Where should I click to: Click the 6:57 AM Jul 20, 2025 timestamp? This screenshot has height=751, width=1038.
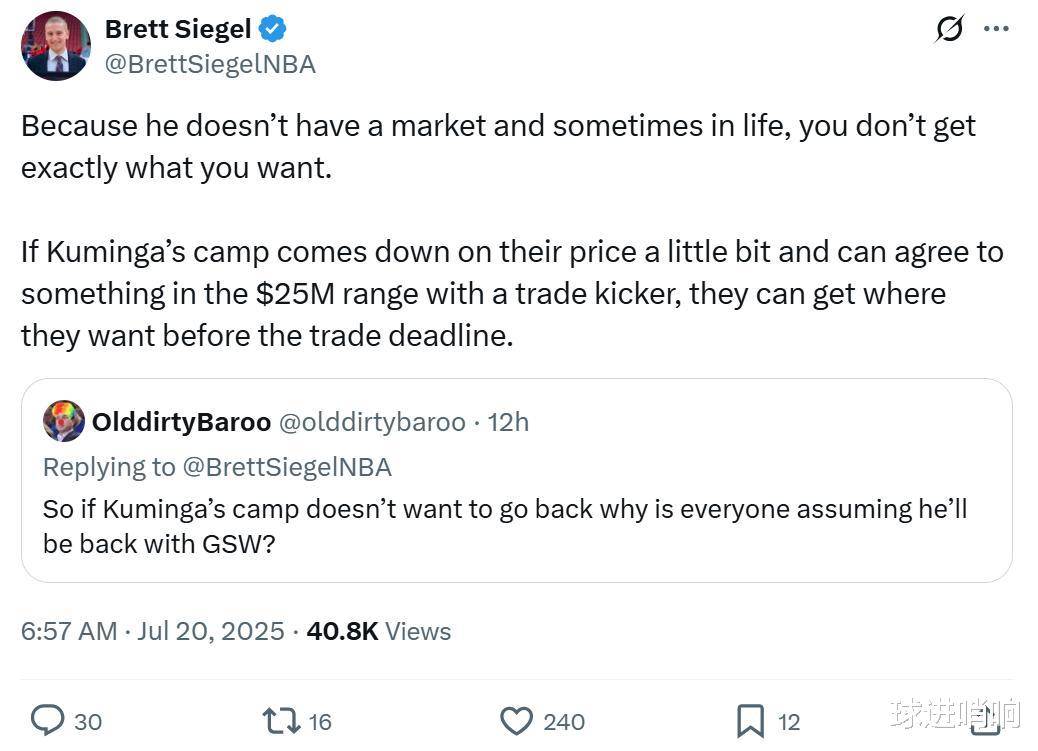153,631
